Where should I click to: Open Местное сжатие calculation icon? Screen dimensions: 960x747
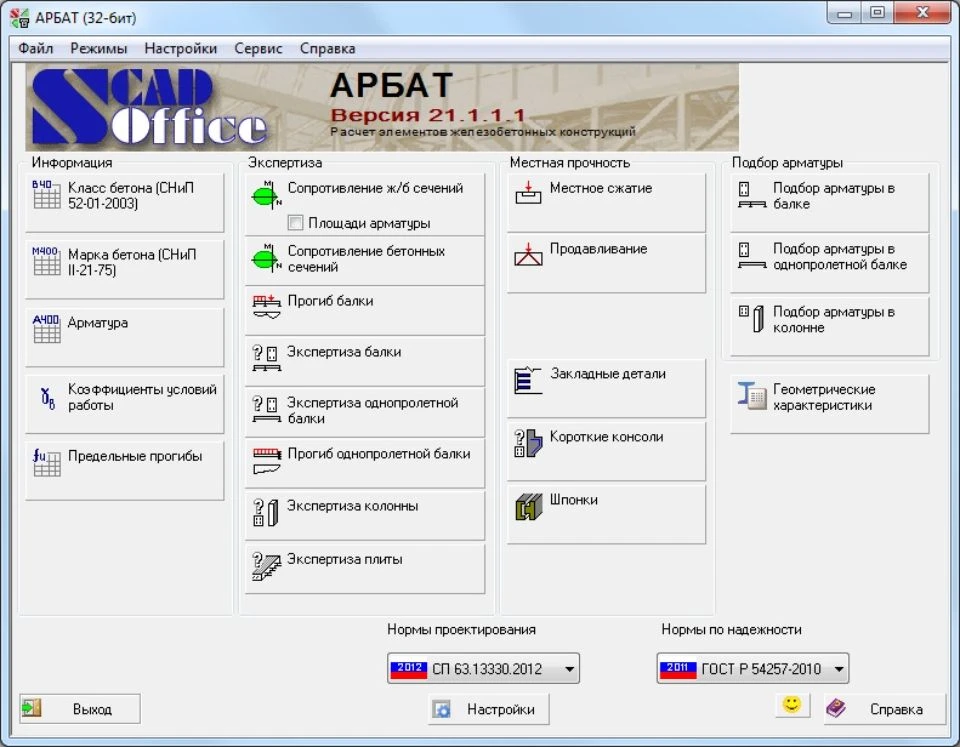point(528,192)
